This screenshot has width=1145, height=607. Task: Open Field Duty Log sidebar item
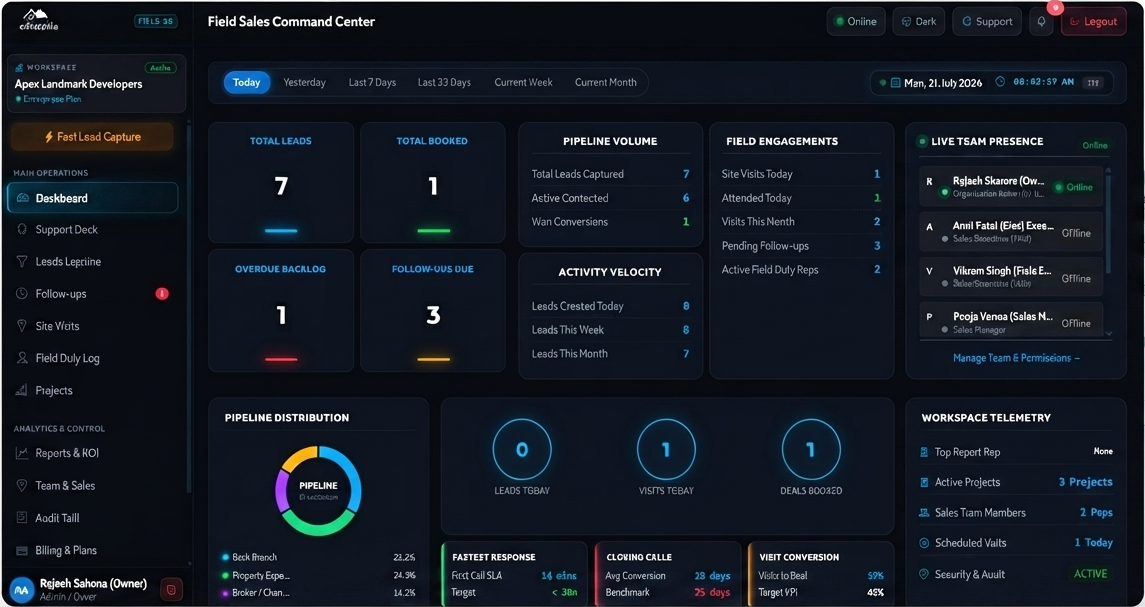point(92,358)
